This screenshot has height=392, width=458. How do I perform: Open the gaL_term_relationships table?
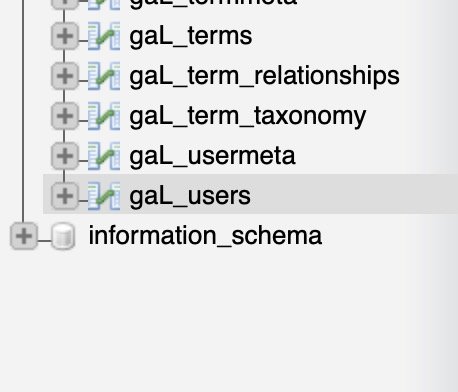point(264,76)
